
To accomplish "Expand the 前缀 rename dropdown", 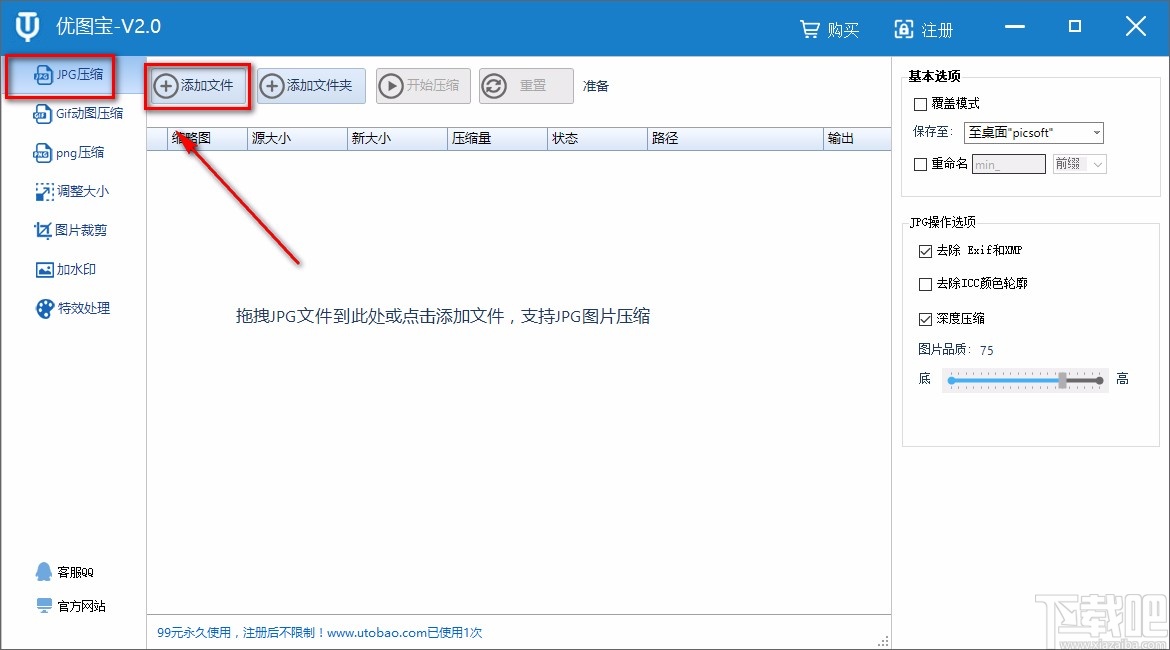I will pyautogui.click(x=1079, y=163).
